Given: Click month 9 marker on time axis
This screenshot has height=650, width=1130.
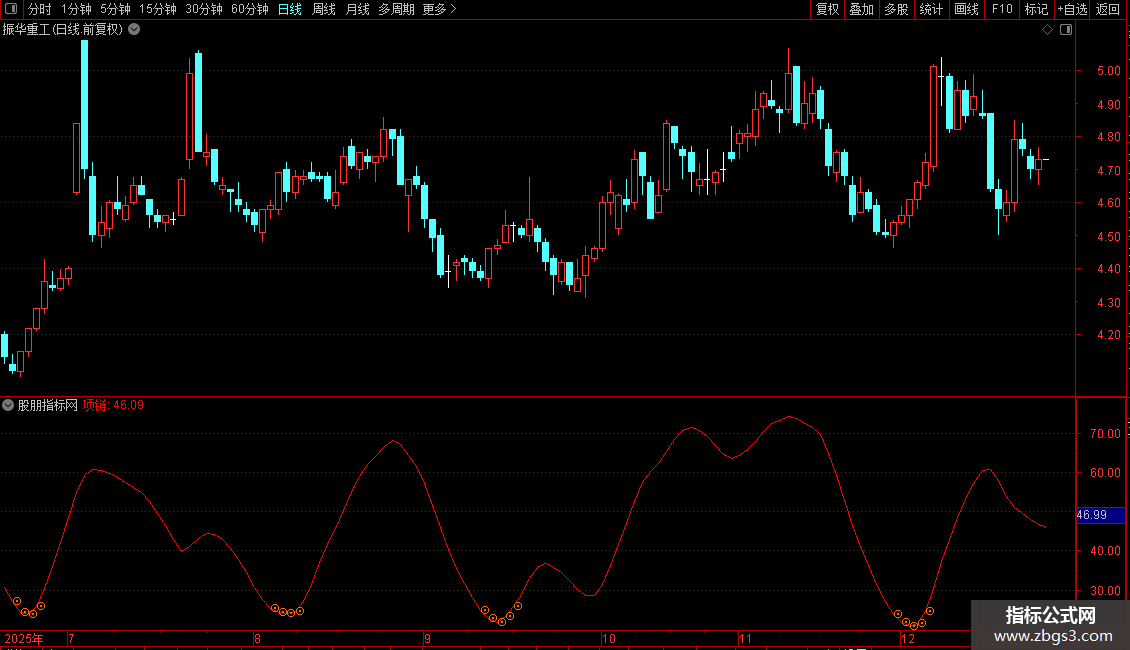Looking at the screenshot, I should pyautogui.click(x=427, y=638).
